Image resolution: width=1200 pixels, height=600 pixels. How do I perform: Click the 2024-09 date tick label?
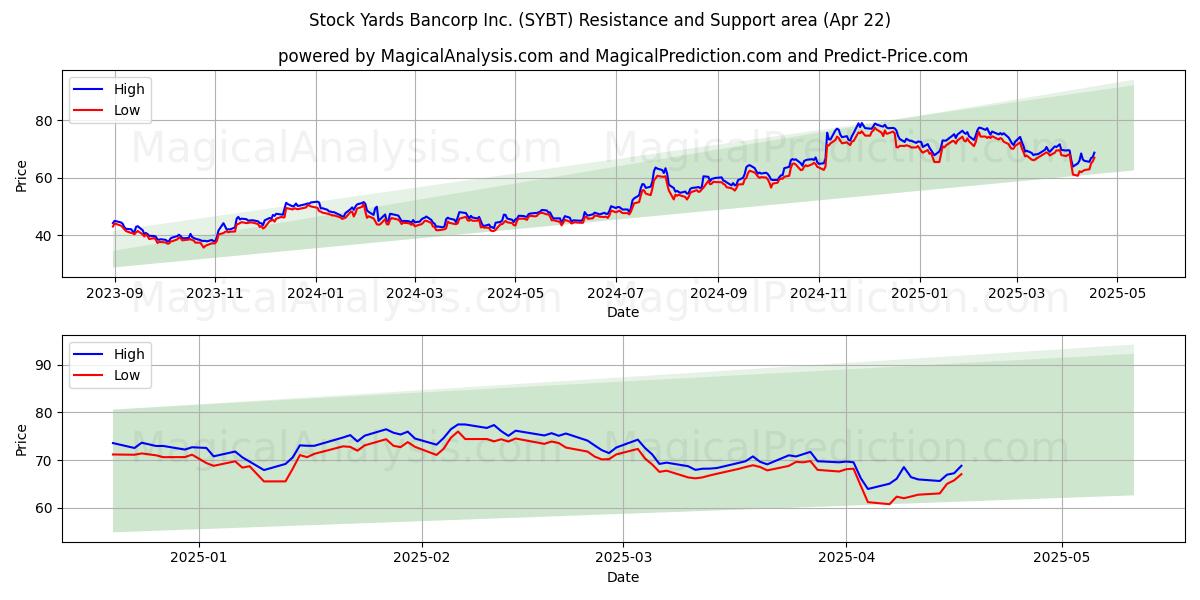(718, 293)
